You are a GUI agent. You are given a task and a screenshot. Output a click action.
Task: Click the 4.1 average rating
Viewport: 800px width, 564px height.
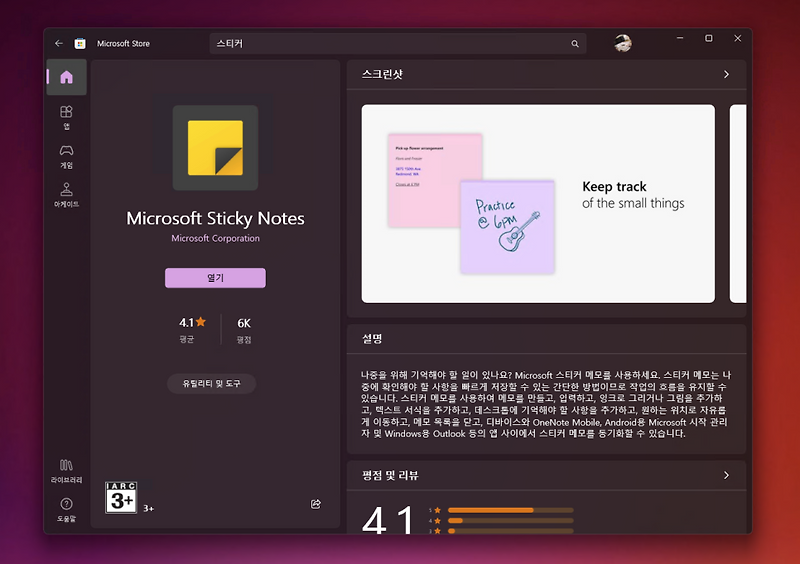coord(192,329)
